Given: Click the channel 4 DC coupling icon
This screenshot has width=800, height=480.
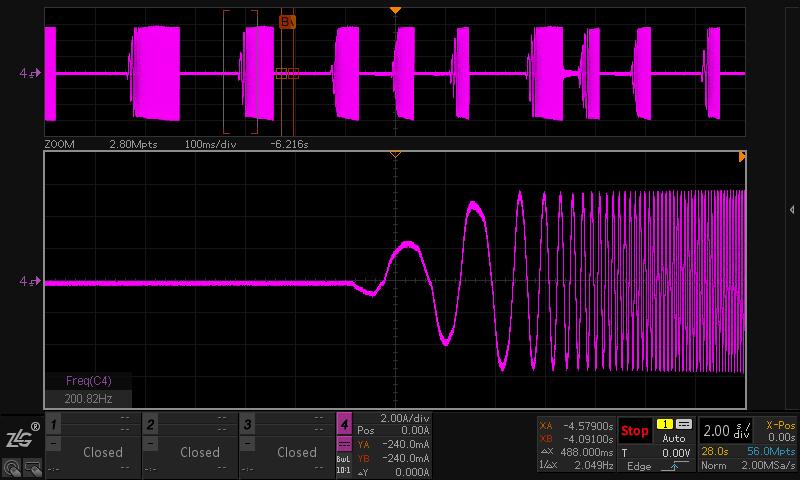Looking at the screenshot, I should 344,445.
